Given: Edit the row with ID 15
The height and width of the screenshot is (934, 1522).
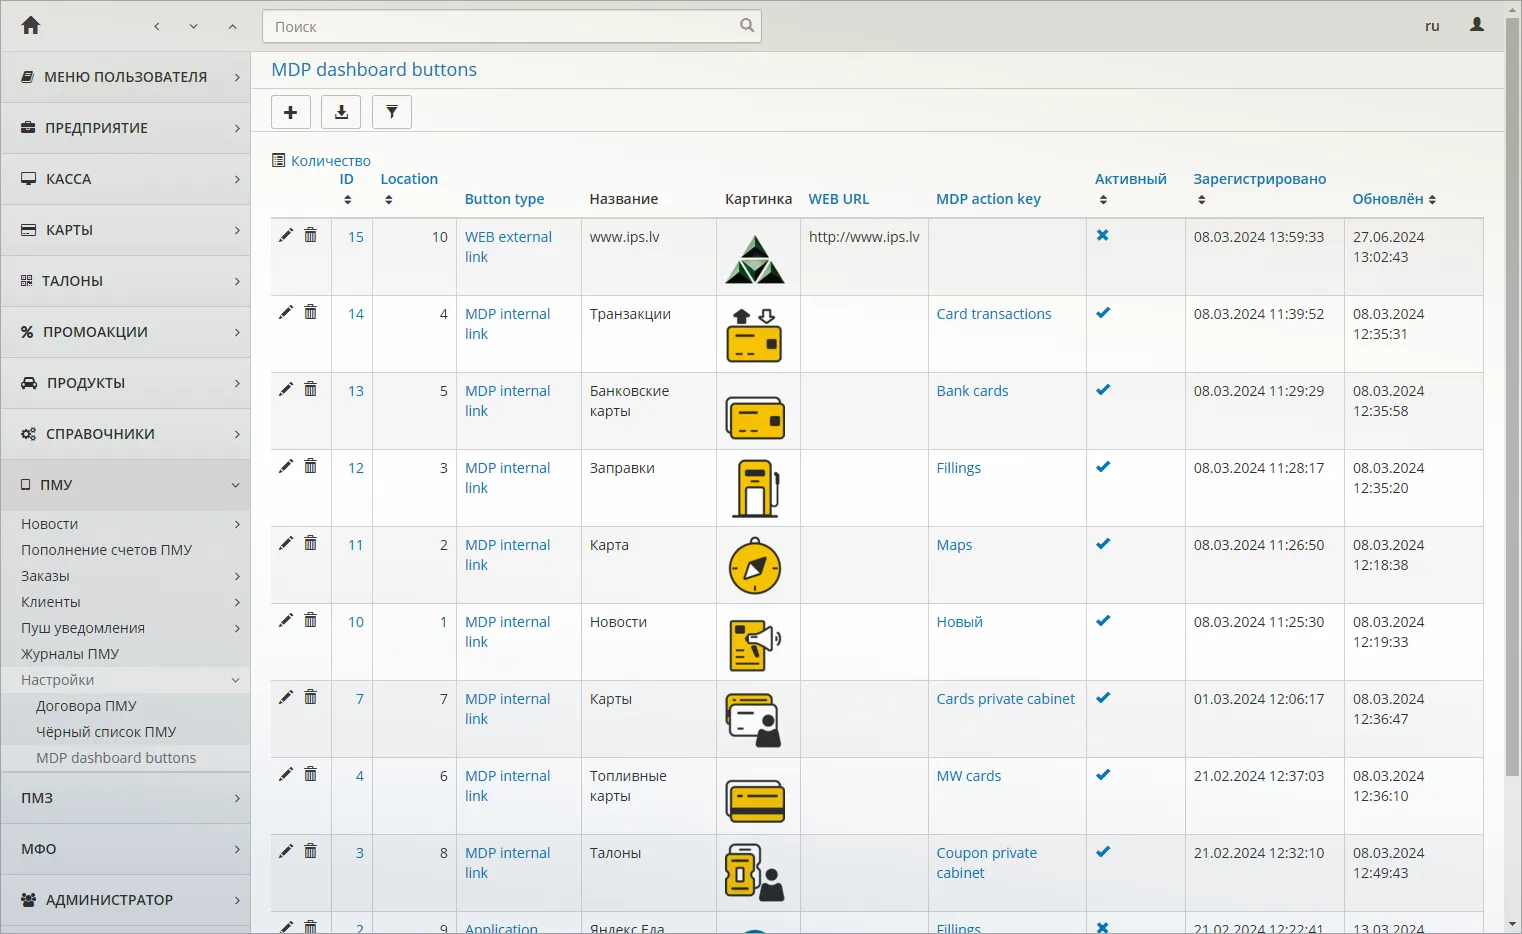Looking at the screenshot, I should 286,235.
